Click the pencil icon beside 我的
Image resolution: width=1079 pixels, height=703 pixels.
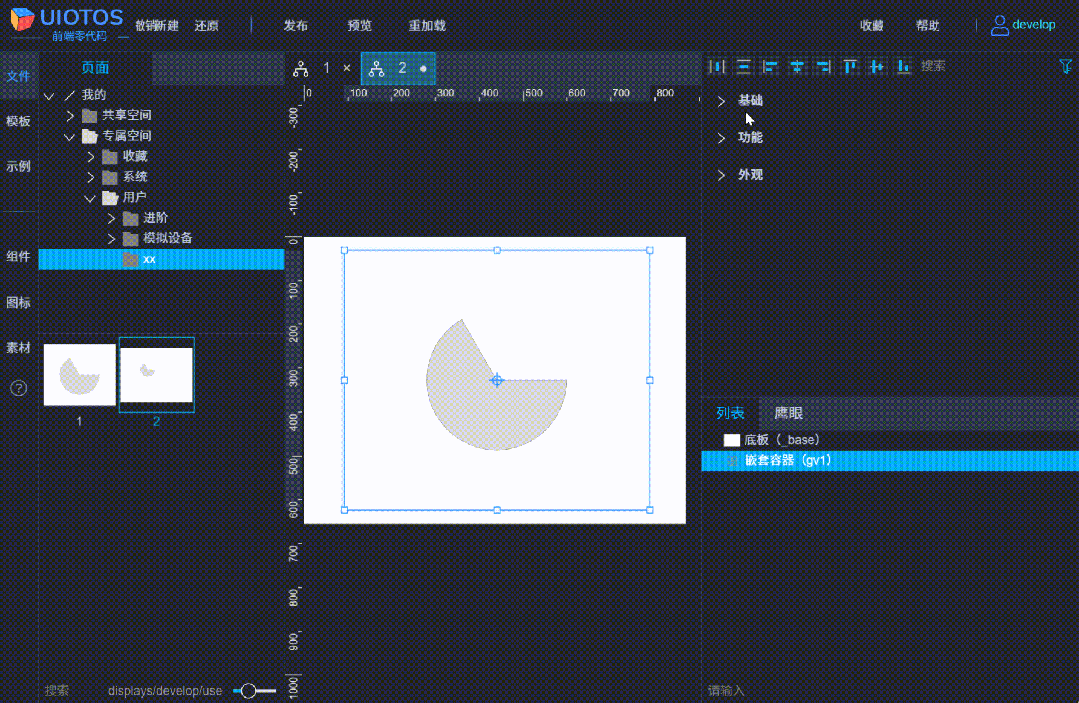(x=70, y=95)
